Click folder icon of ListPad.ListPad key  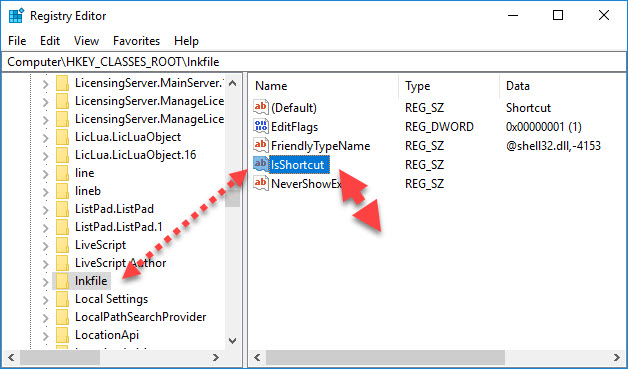[62, 209]
